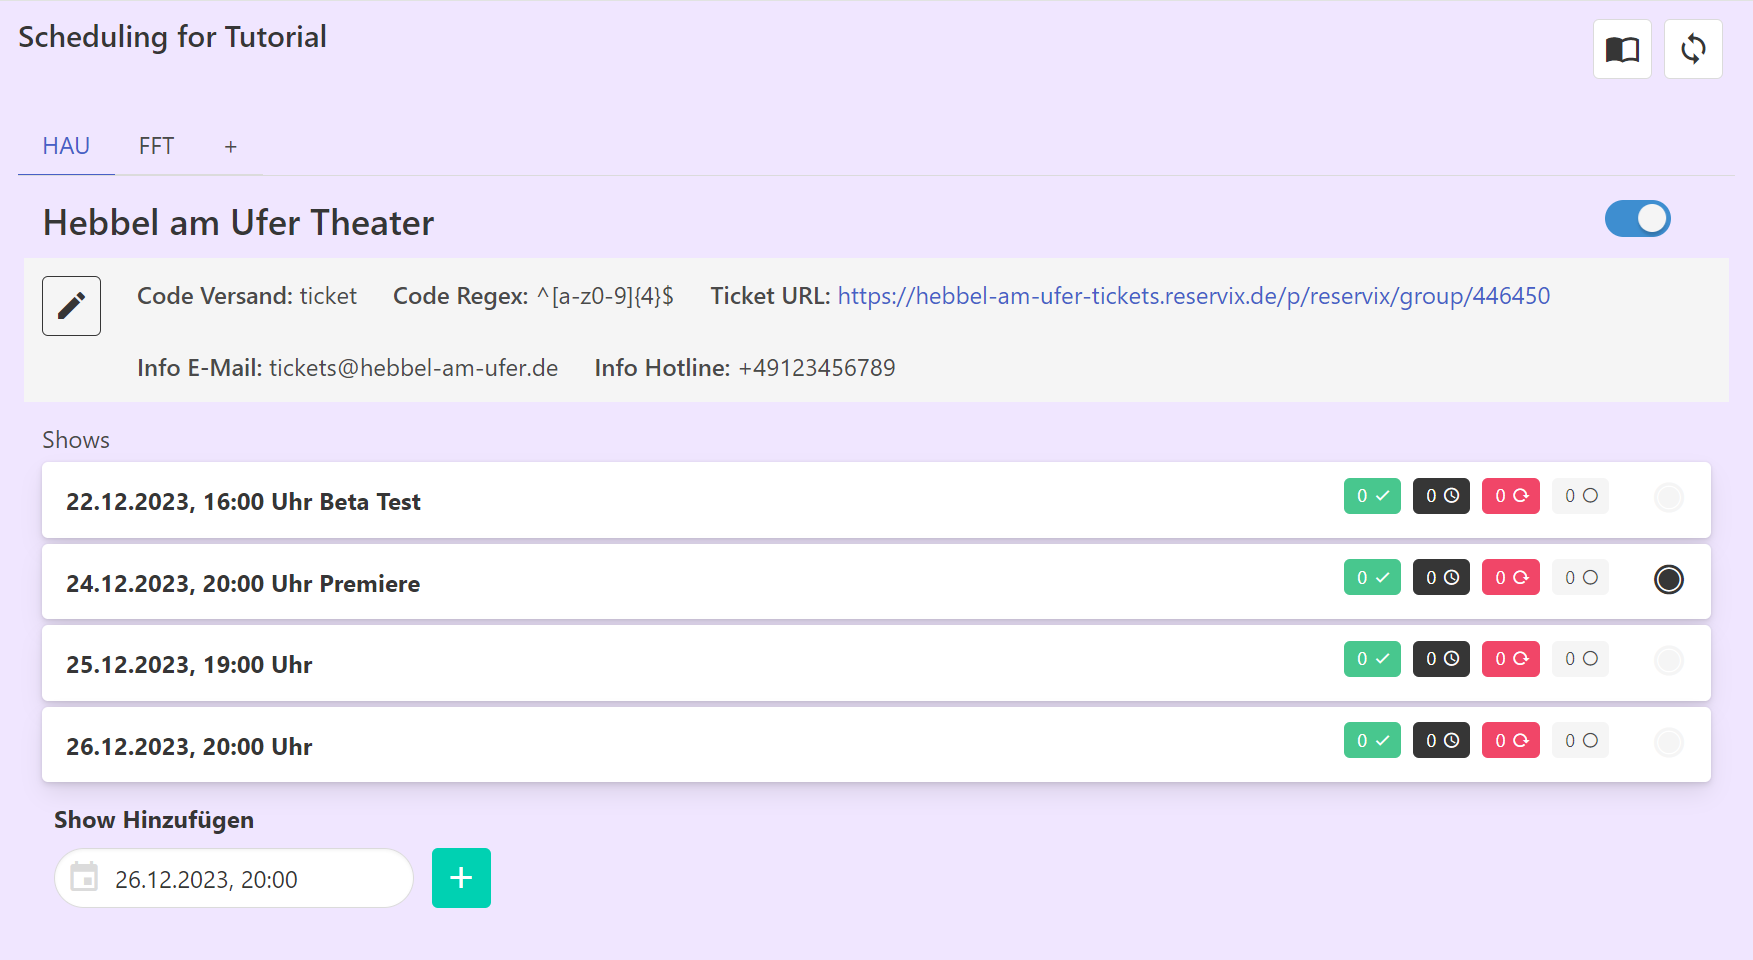Click red refresh badge on 25.12.2023 row
The image size is (1753, 960).
click(1511, 659)
